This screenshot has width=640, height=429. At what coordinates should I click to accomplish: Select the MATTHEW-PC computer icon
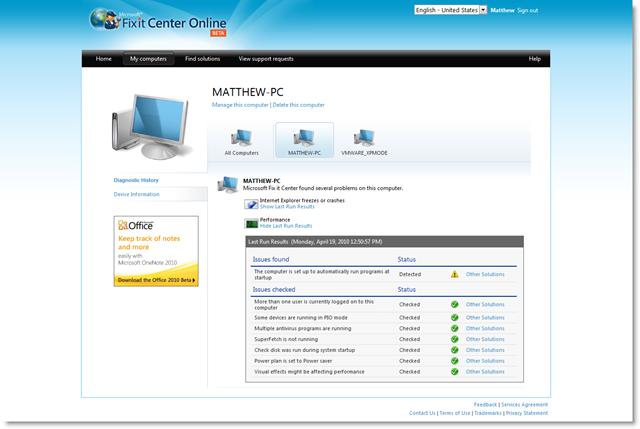tap(303, 138)
